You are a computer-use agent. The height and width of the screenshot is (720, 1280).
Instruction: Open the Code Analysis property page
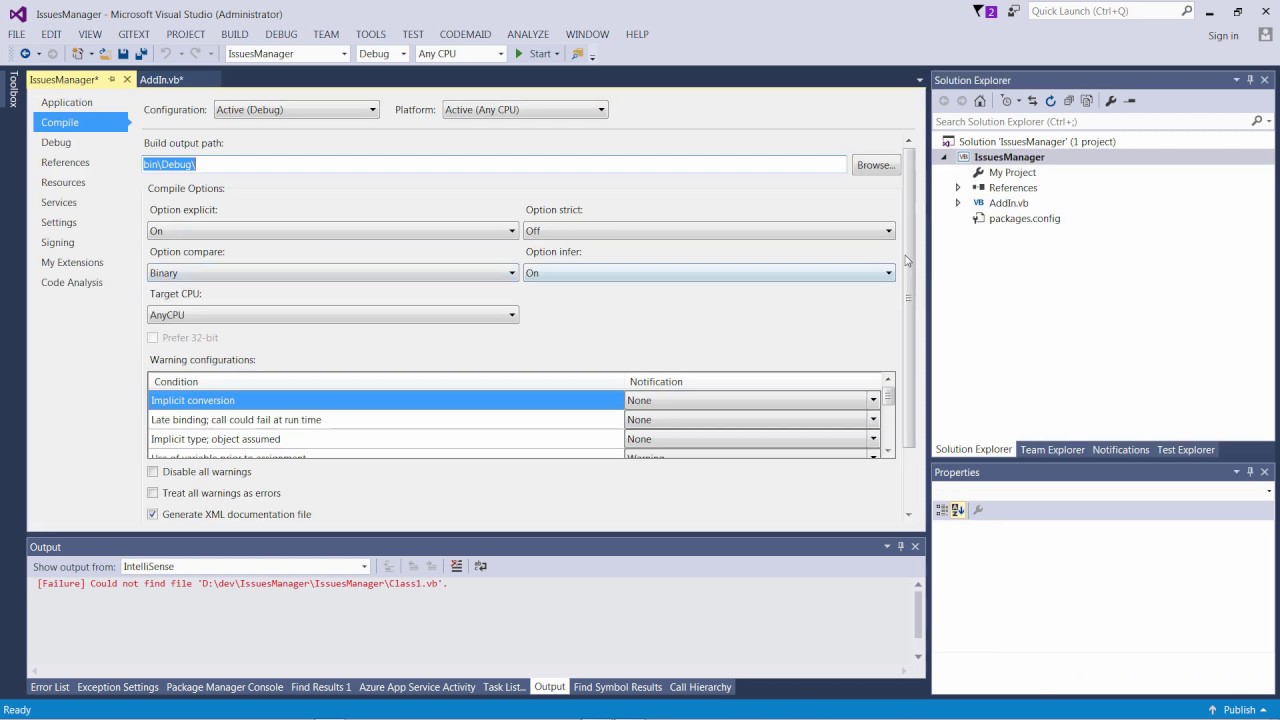72,282
